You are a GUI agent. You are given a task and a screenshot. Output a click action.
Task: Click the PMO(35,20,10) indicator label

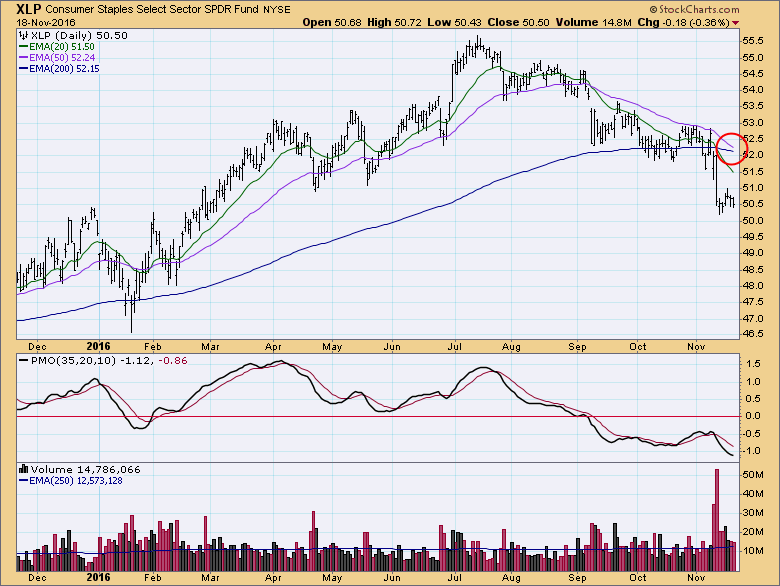(74, 360)
